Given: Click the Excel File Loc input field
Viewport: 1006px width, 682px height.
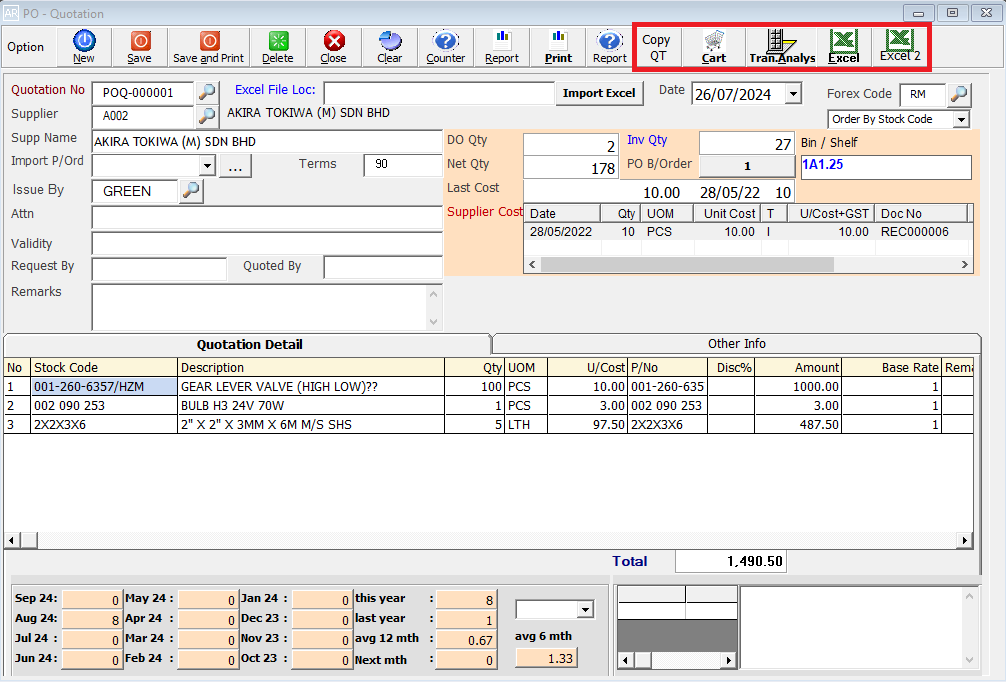Looking at the screenshot, I should point(439,93).
